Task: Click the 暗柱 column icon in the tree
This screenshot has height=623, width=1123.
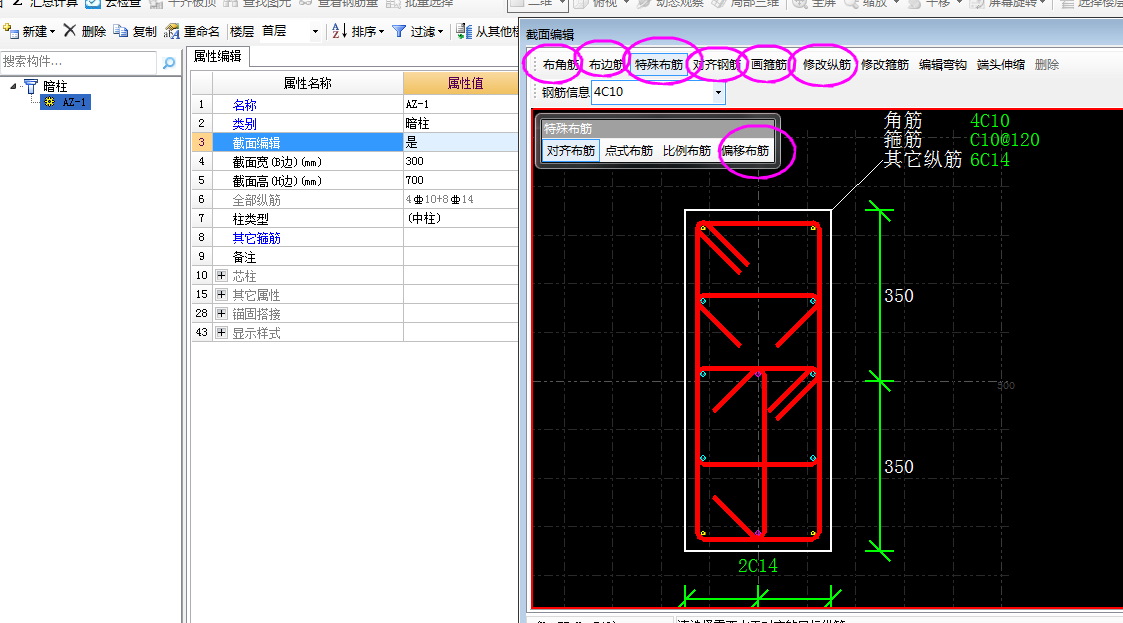Action: click(x=31, y=87)
